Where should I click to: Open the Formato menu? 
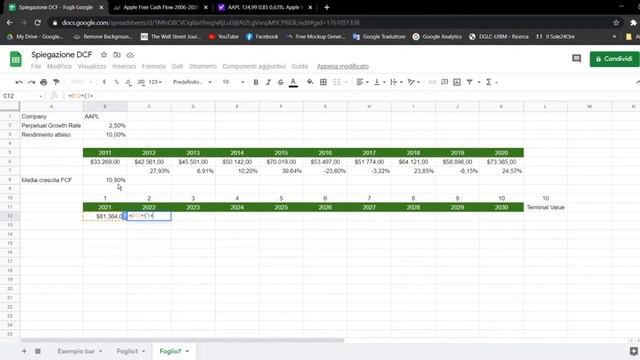click(x=154, y=66)
